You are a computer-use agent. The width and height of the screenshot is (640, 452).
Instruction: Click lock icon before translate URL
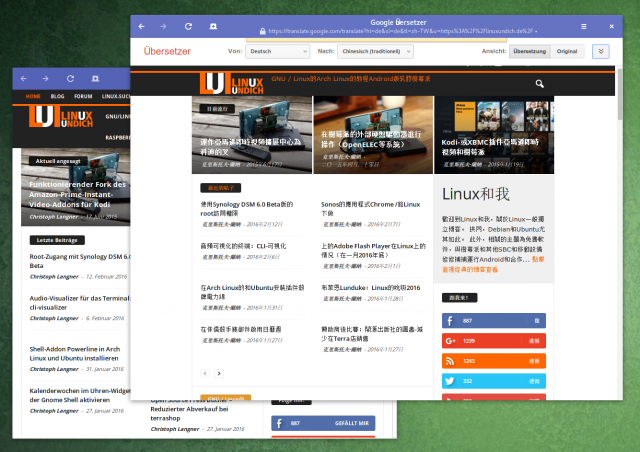(x=262, y=31)
